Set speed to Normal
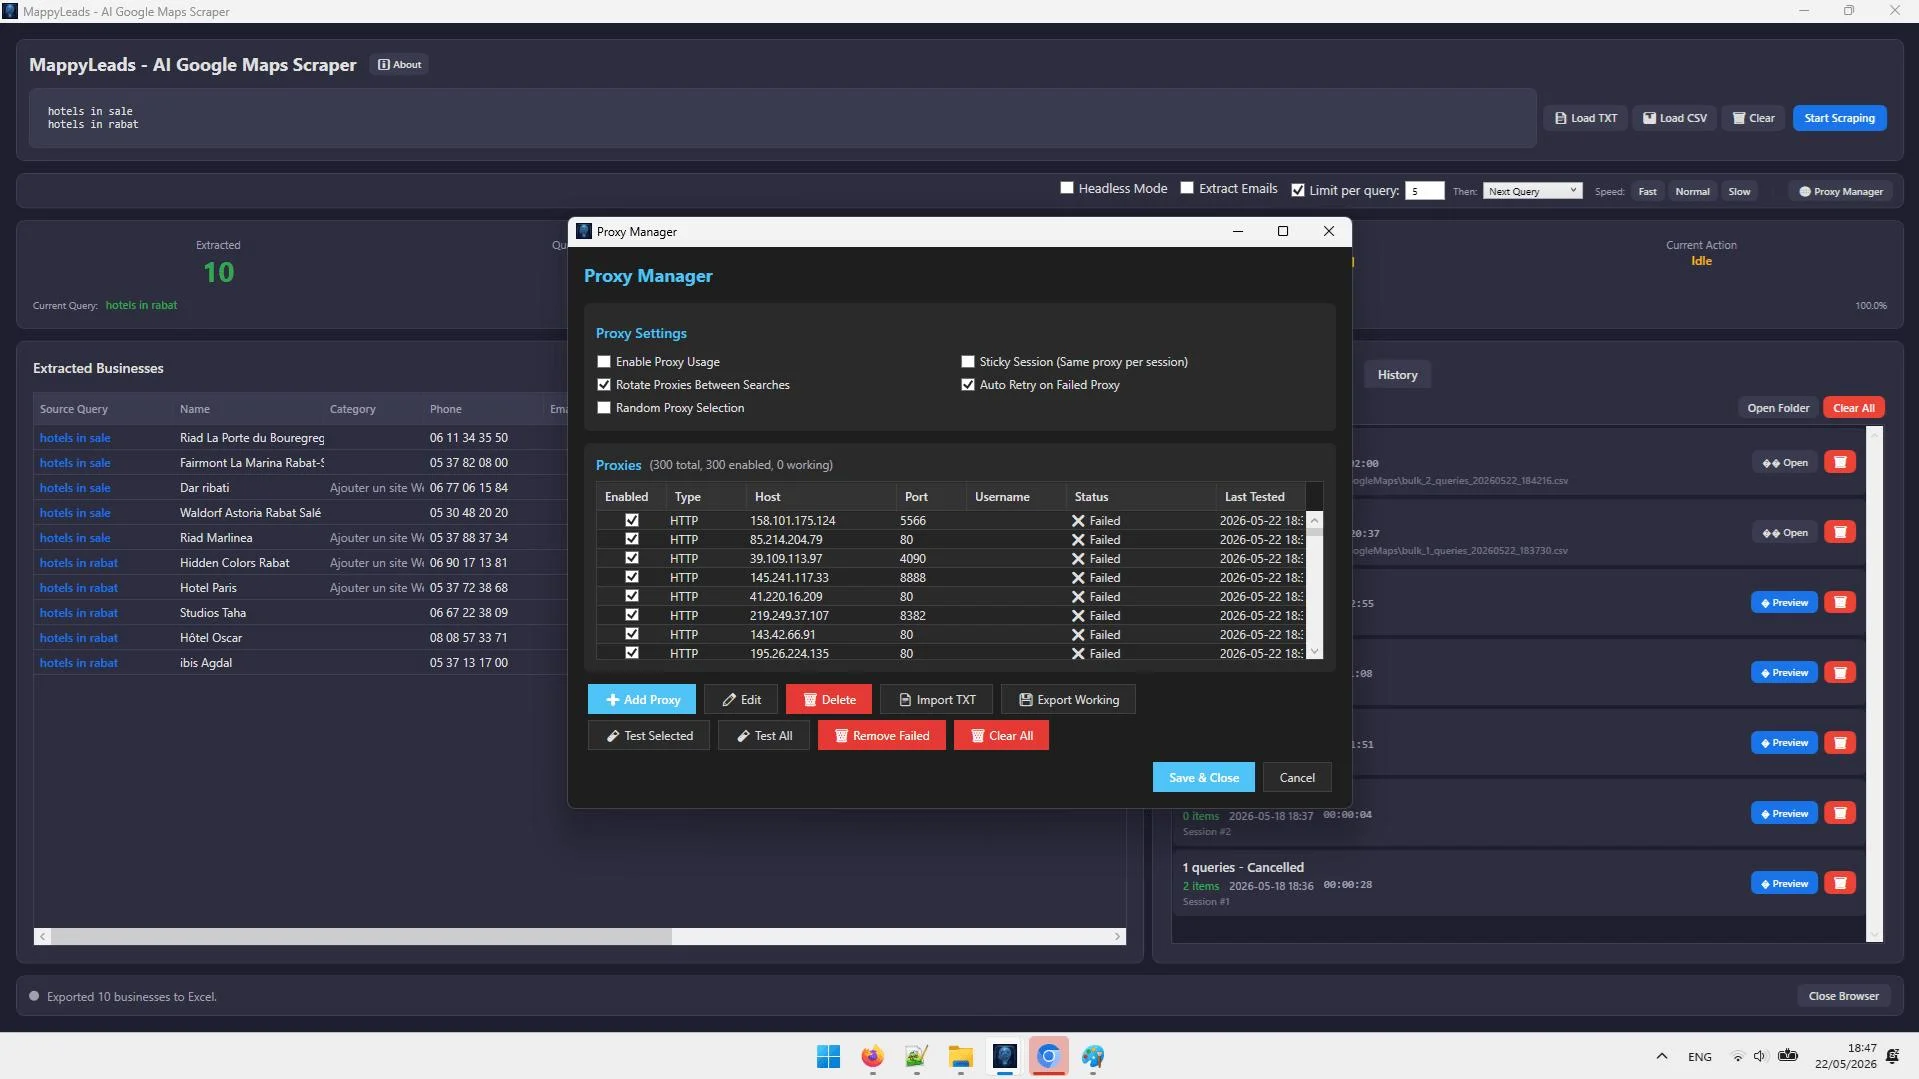This screenshot has width=1919, height=1079. (1692, 191)
